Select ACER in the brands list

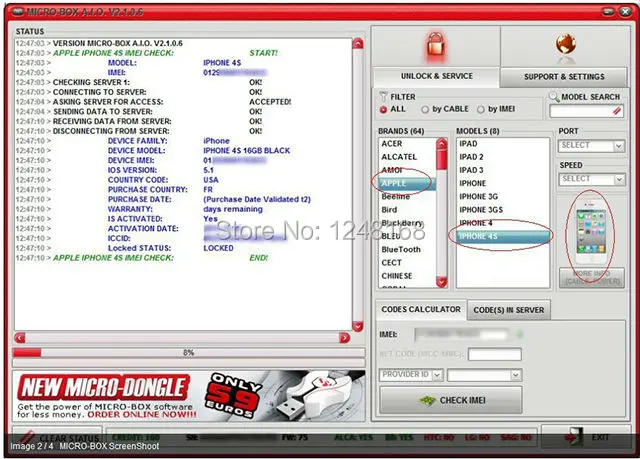click(392, 144)
